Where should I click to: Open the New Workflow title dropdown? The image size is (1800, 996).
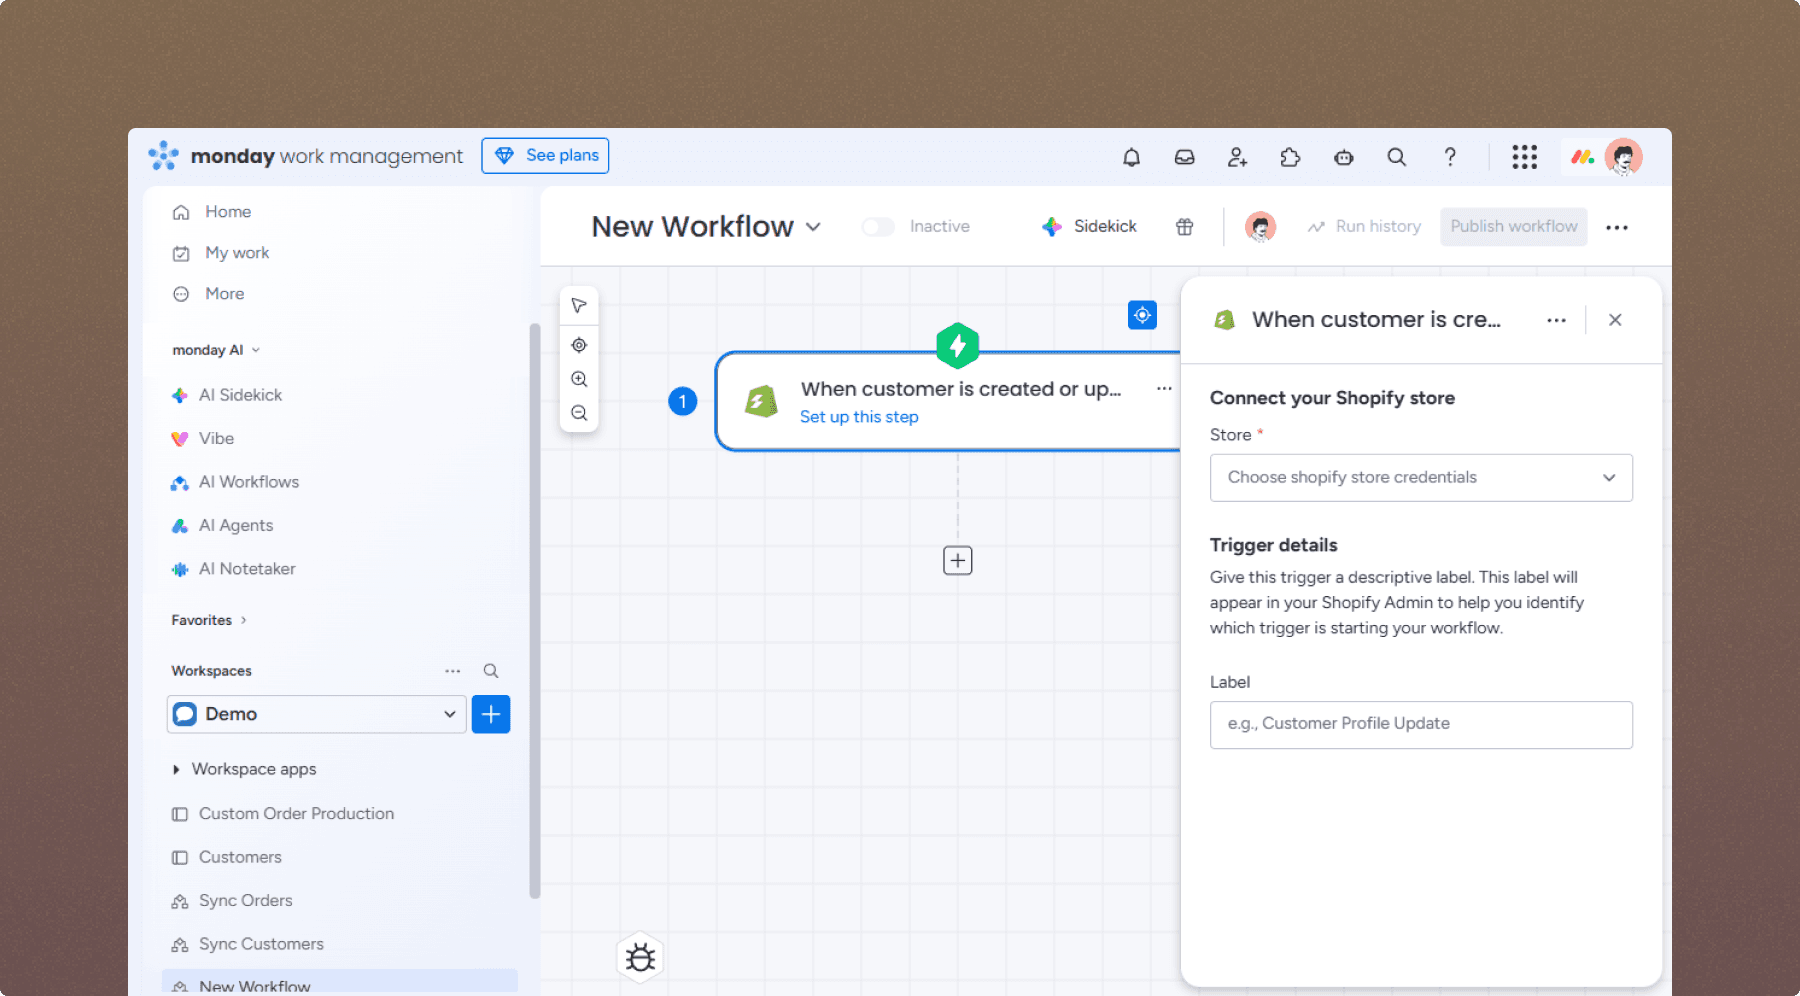813,227
